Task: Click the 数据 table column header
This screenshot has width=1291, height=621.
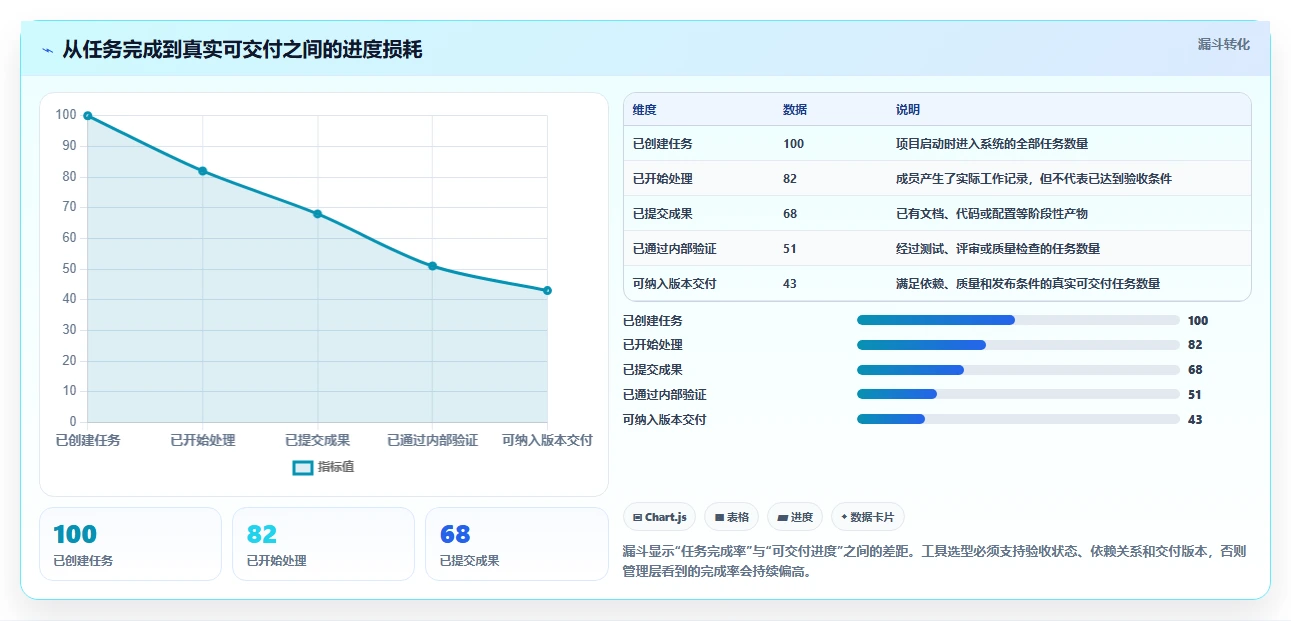Action: click(x=795, y=110)
